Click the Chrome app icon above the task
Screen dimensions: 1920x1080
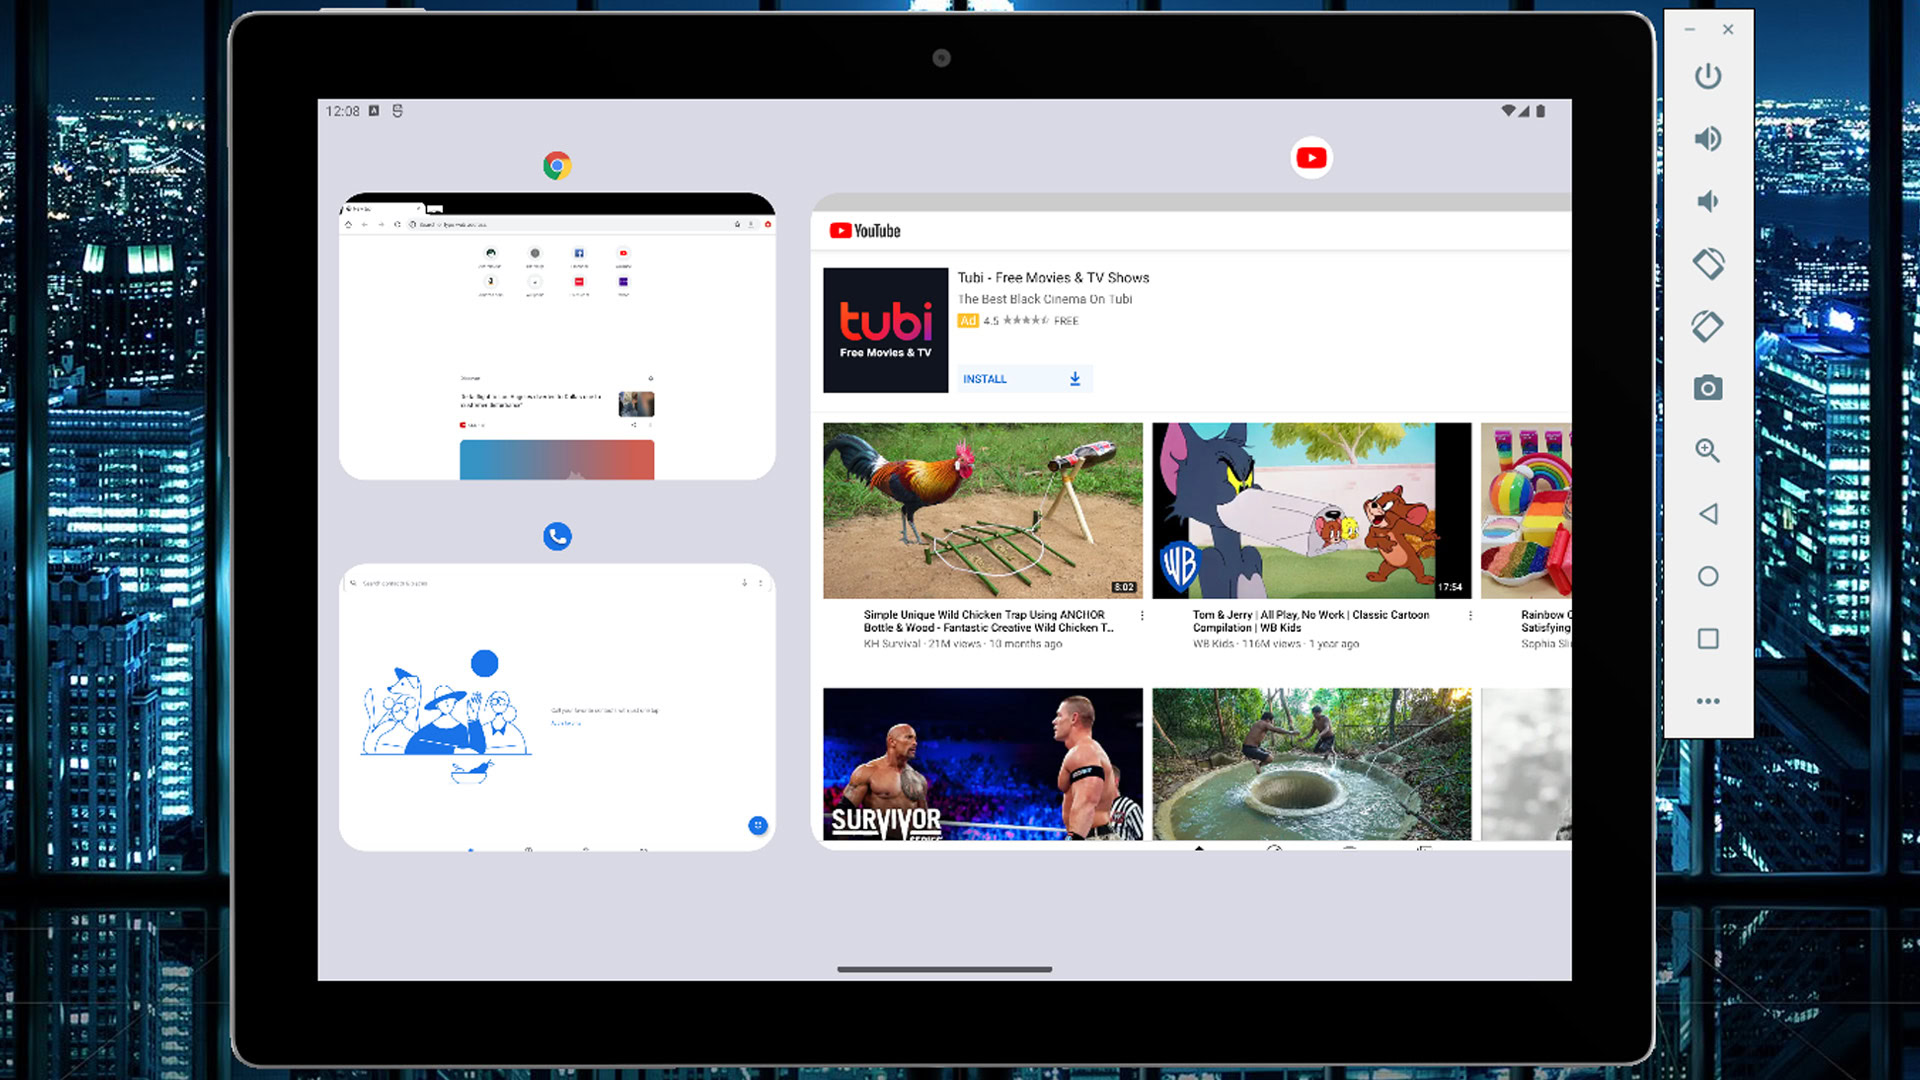pos(557,165)
